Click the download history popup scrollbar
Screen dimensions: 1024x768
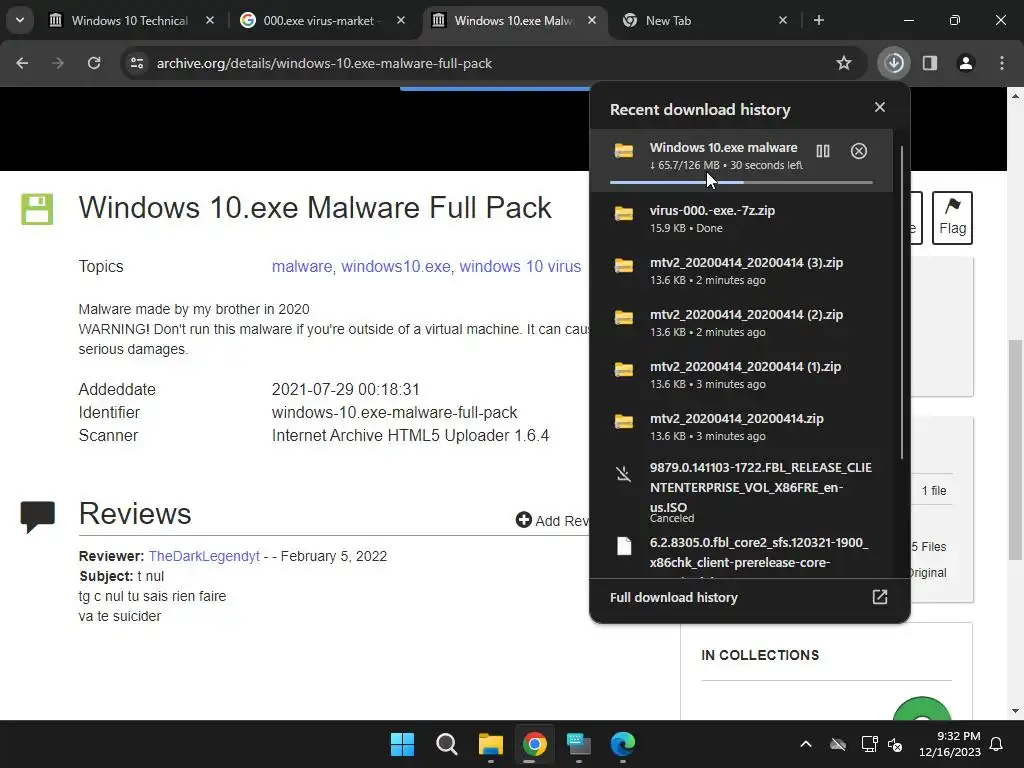(x=902, y=300)
